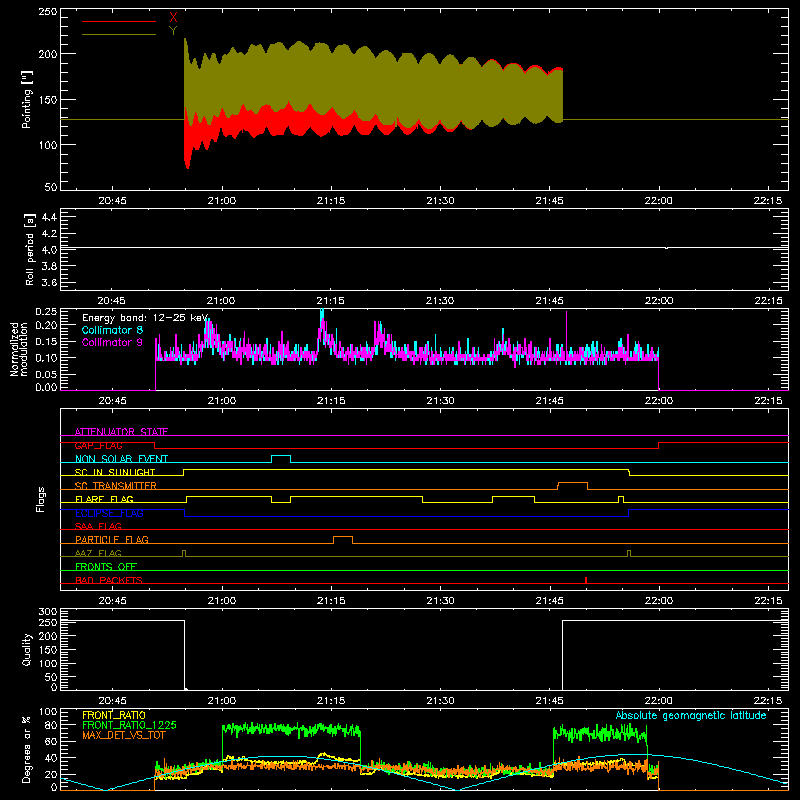
Task: Select the magenta Collimator 9 legend label
Action: click(112, 342)
